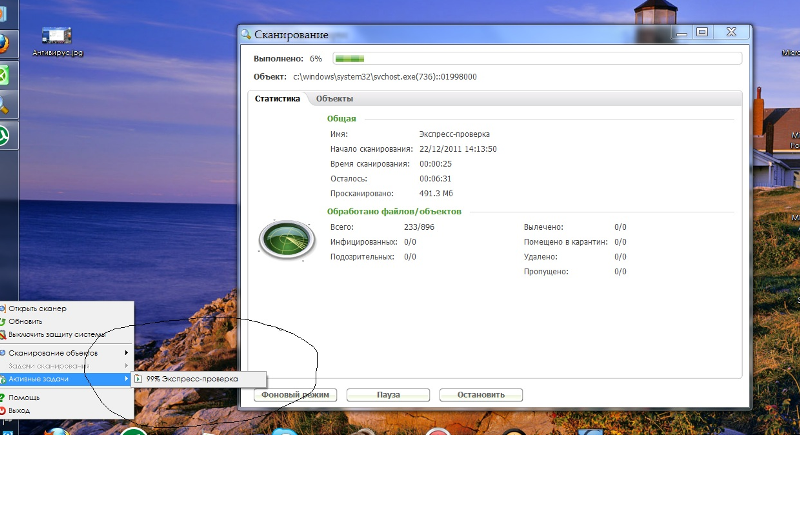This screenshot has width=800, height=516.
Task: Click the green crossed-circle icon in left sidebar
Action: pyautogui.click(x=4, y=74)
